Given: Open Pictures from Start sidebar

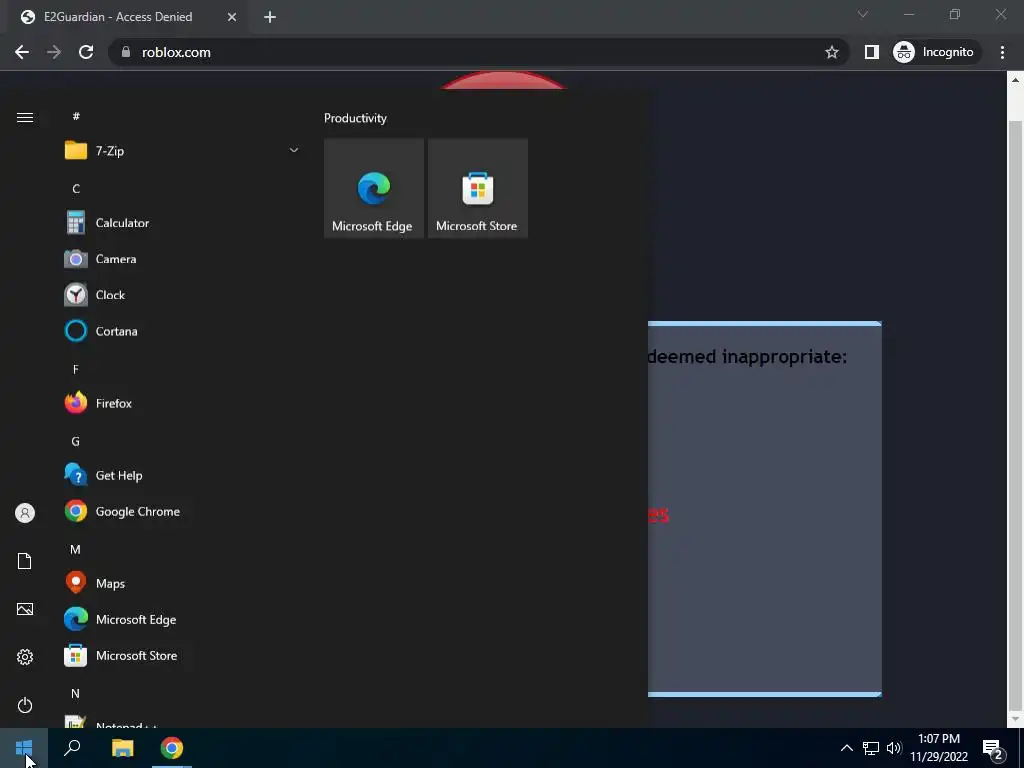Looking at the screenshot, I should [25, 609].
